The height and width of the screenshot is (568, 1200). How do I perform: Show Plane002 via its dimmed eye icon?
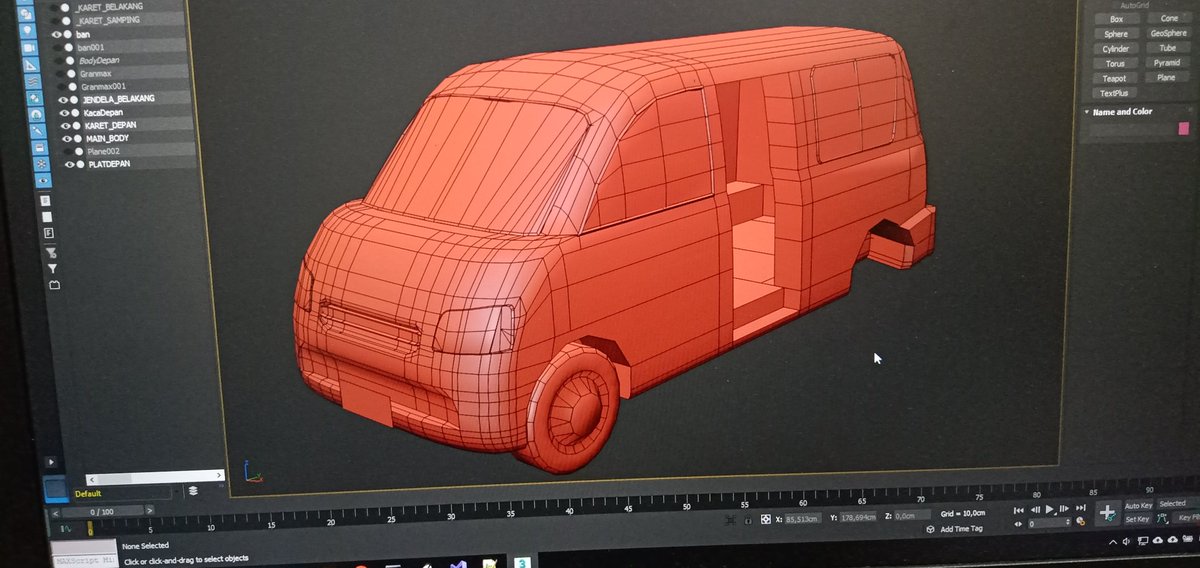coord(68,151)
